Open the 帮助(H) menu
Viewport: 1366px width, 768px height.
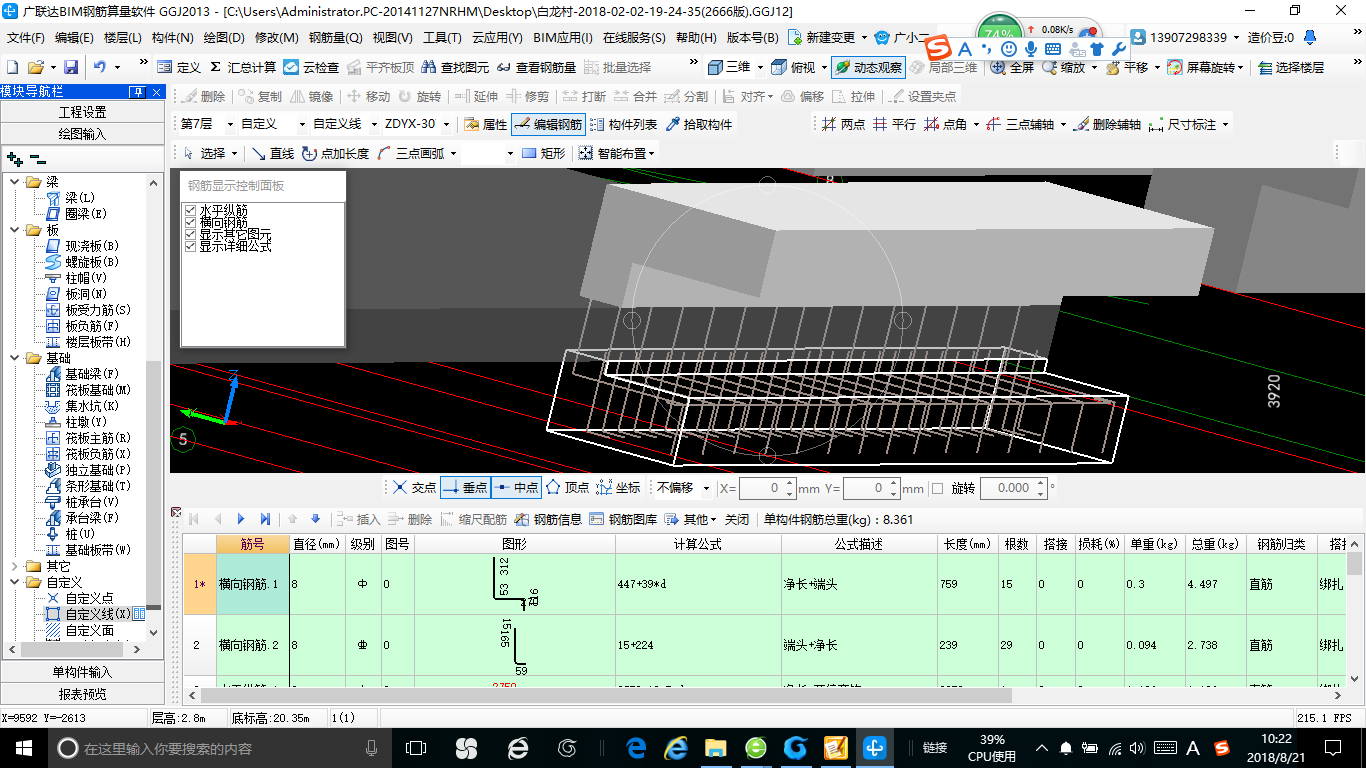pyautogui.click(x=696, y=38)
